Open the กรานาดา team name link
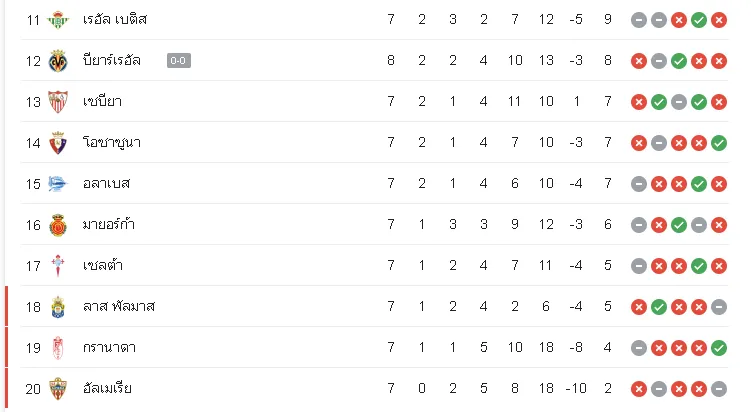Screen dimensions: 751x412 tap(109, 347)
